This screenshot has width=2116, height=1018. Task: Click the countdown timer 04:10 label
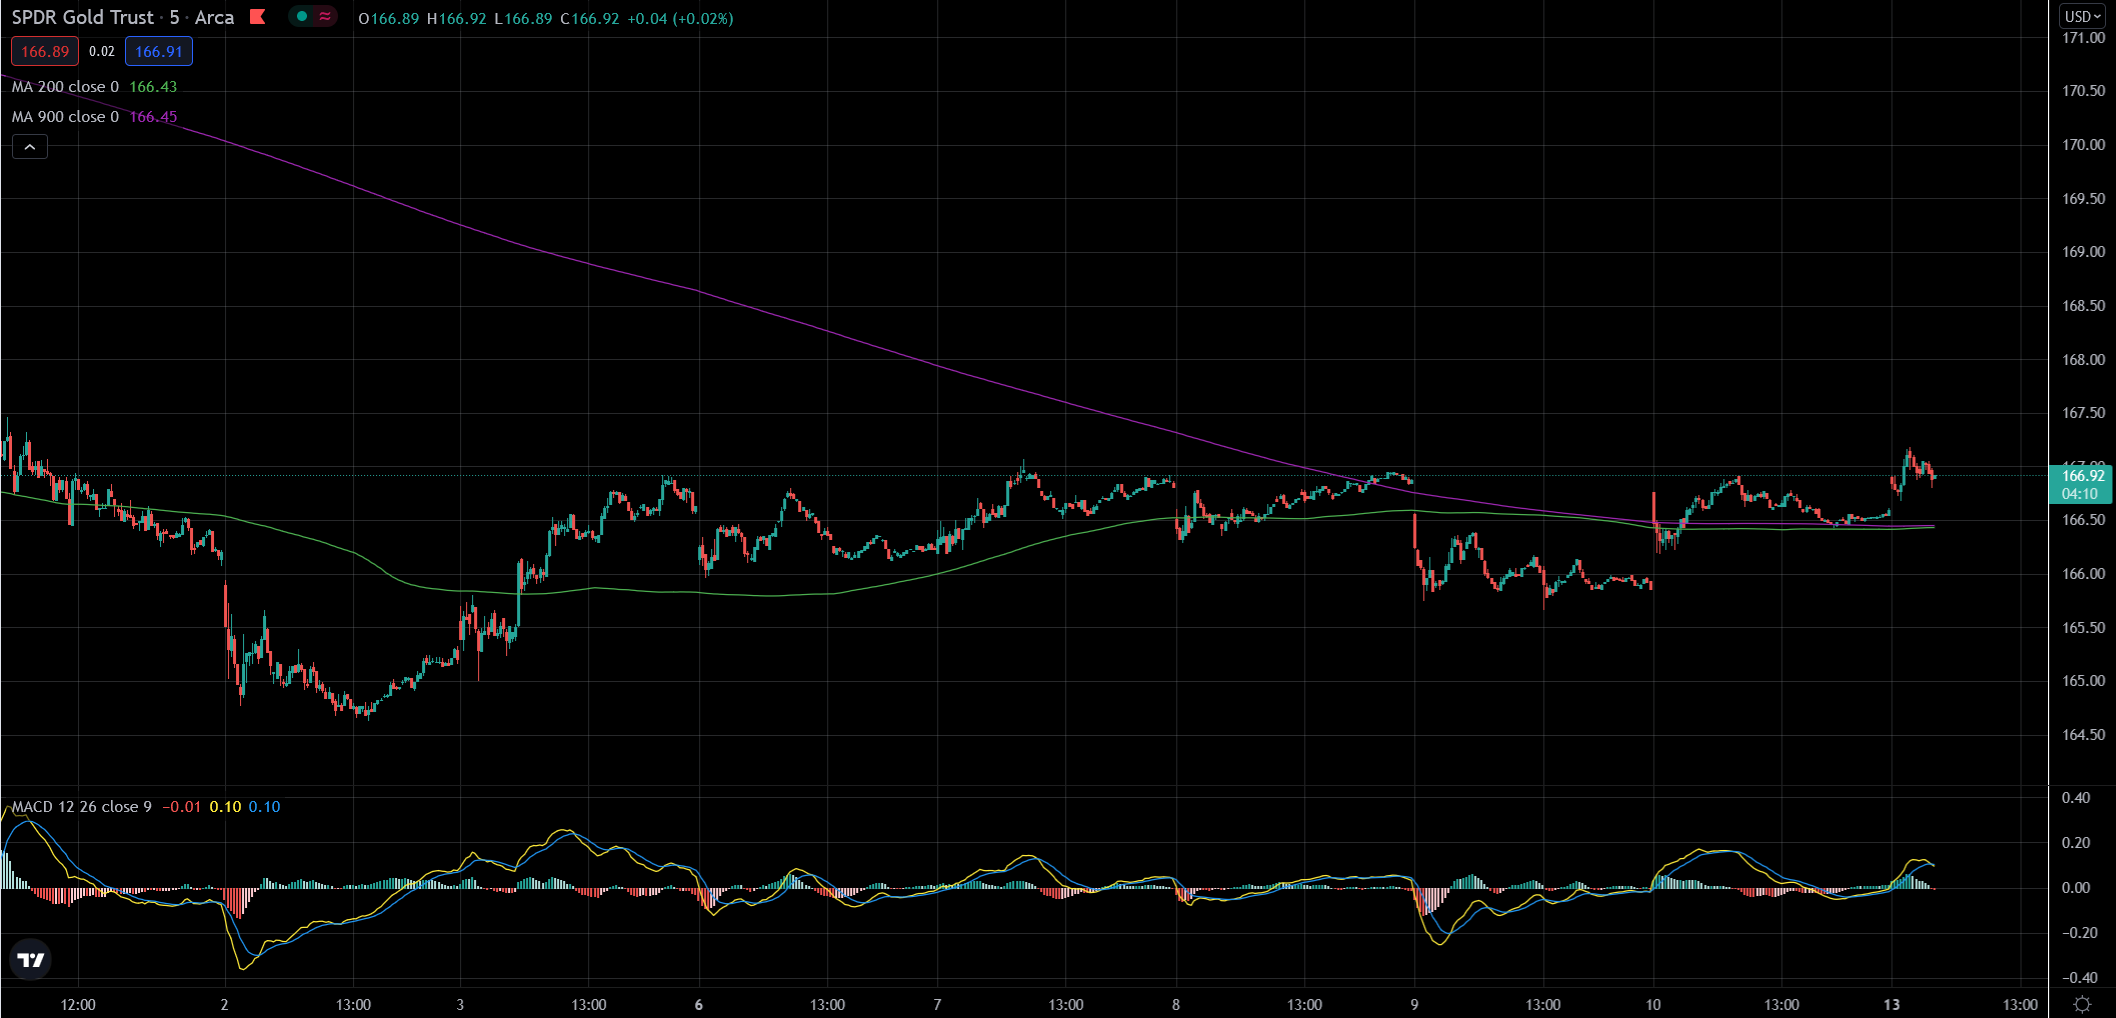(x=2080, y=494)
